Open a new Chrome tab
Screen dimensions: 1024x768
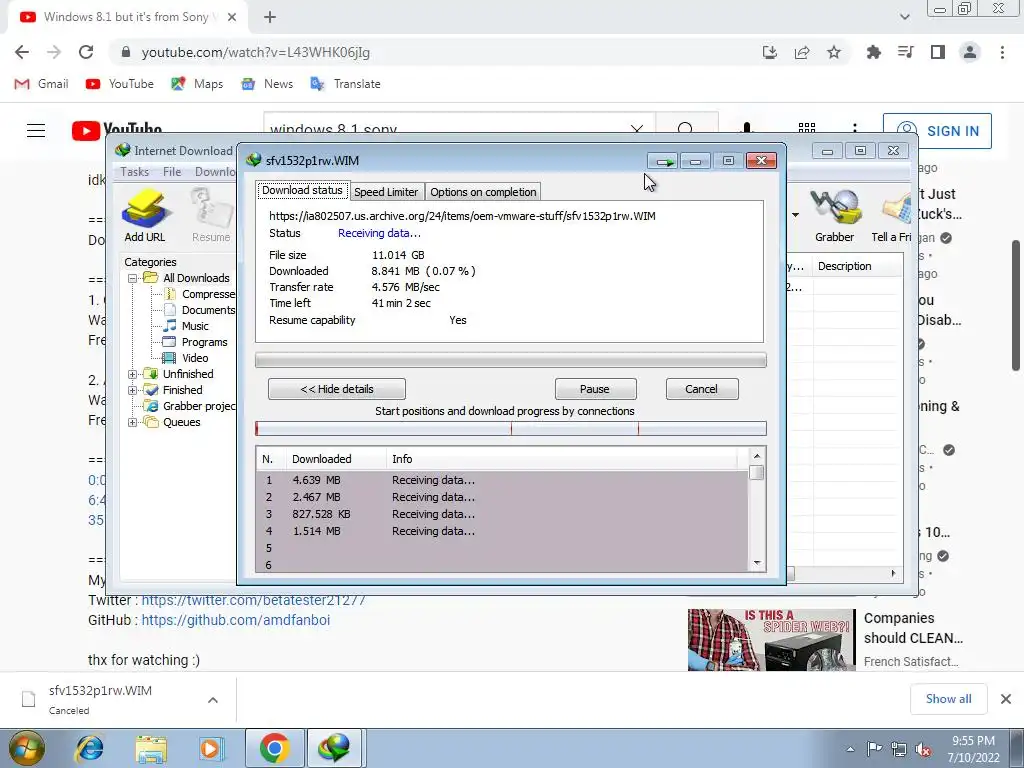270,17
